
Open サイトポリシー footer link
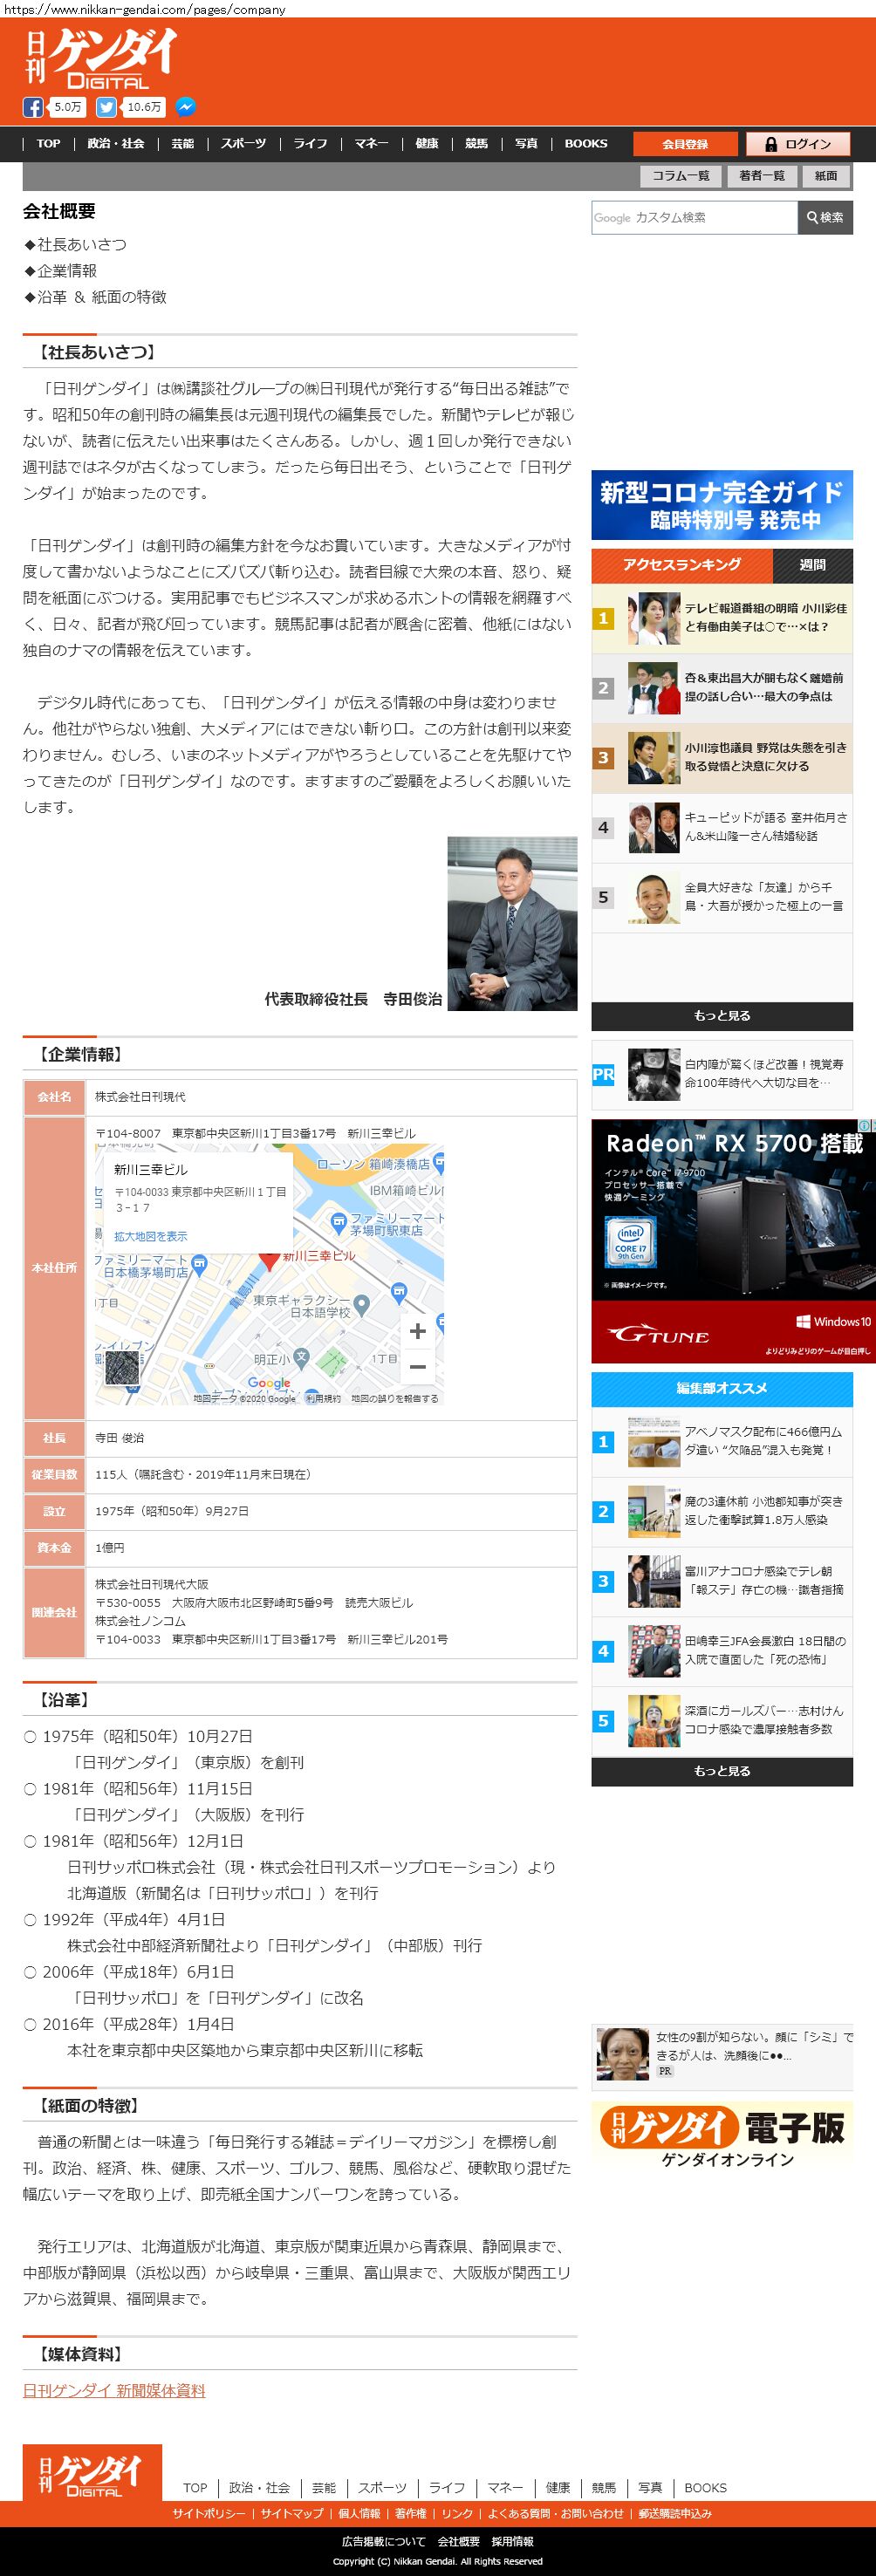coord(208,2513)
